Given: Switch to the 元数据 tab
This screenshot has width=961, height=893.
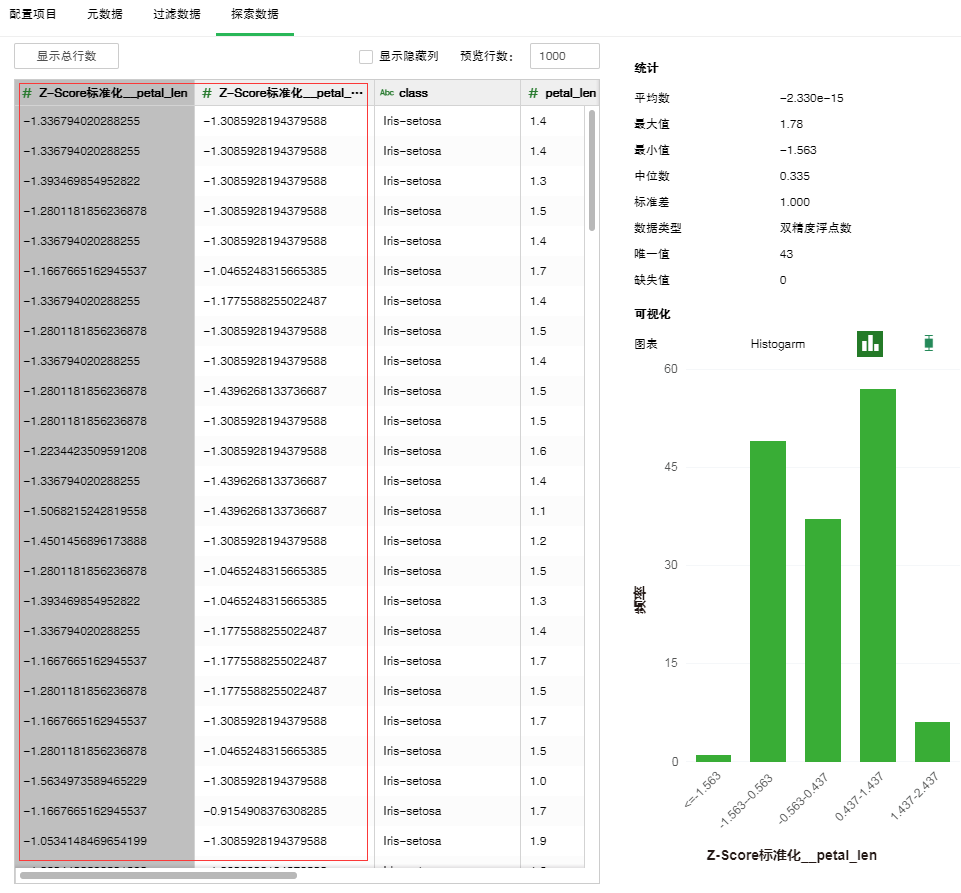Looking at the screenshot, I should 105,15.
